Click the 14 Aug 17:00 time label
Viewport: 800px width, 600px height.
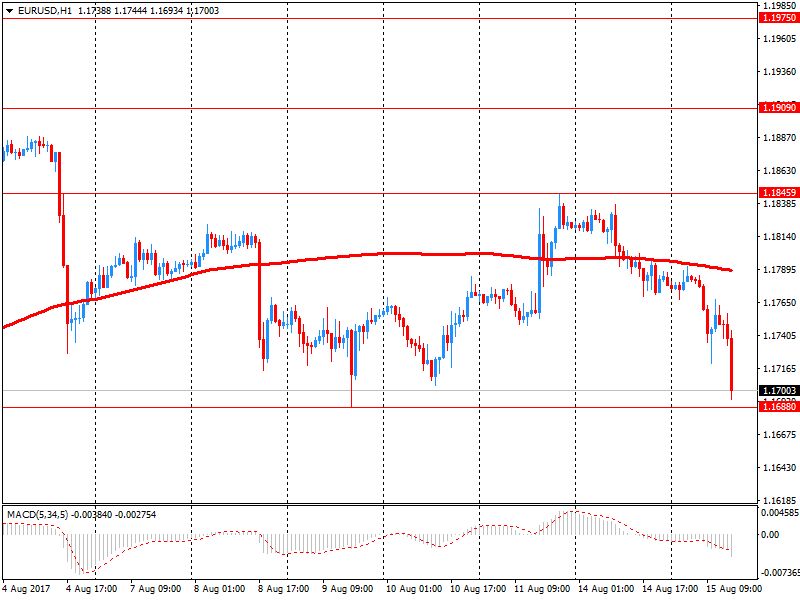[x=670, y=589]
